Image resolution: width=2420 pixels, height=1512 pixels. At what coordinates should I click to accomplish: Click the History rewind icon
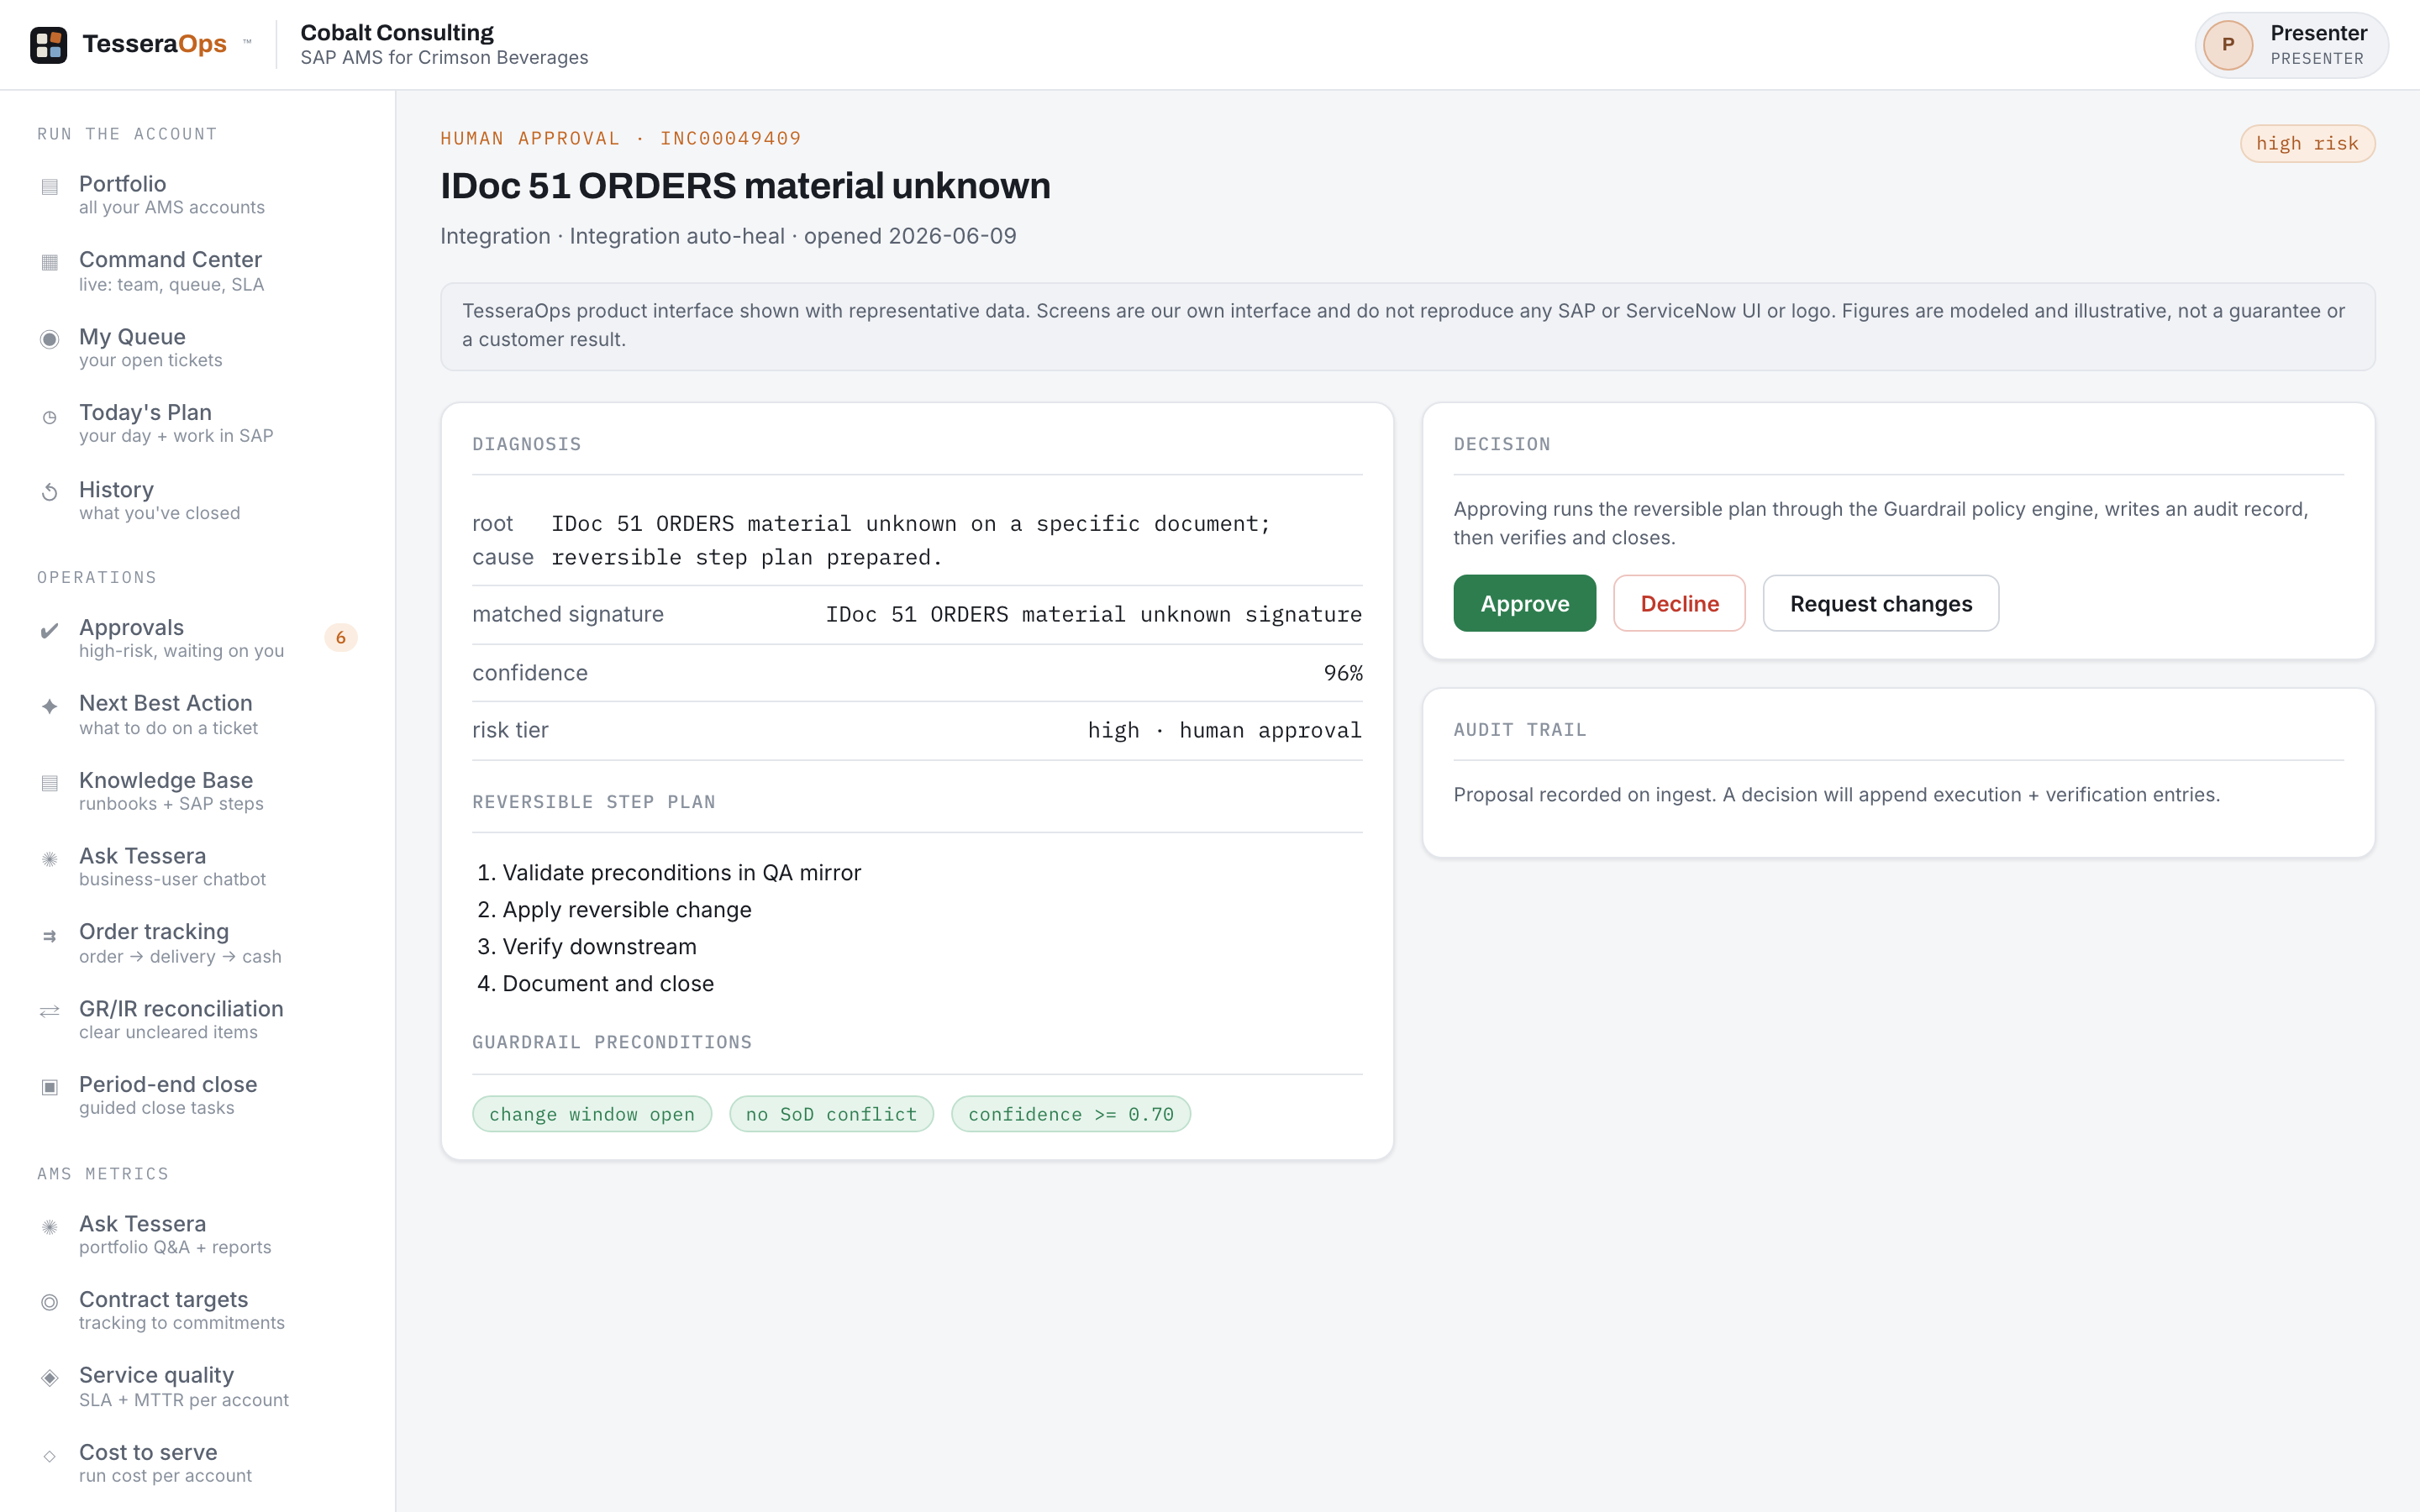point(49,492)
